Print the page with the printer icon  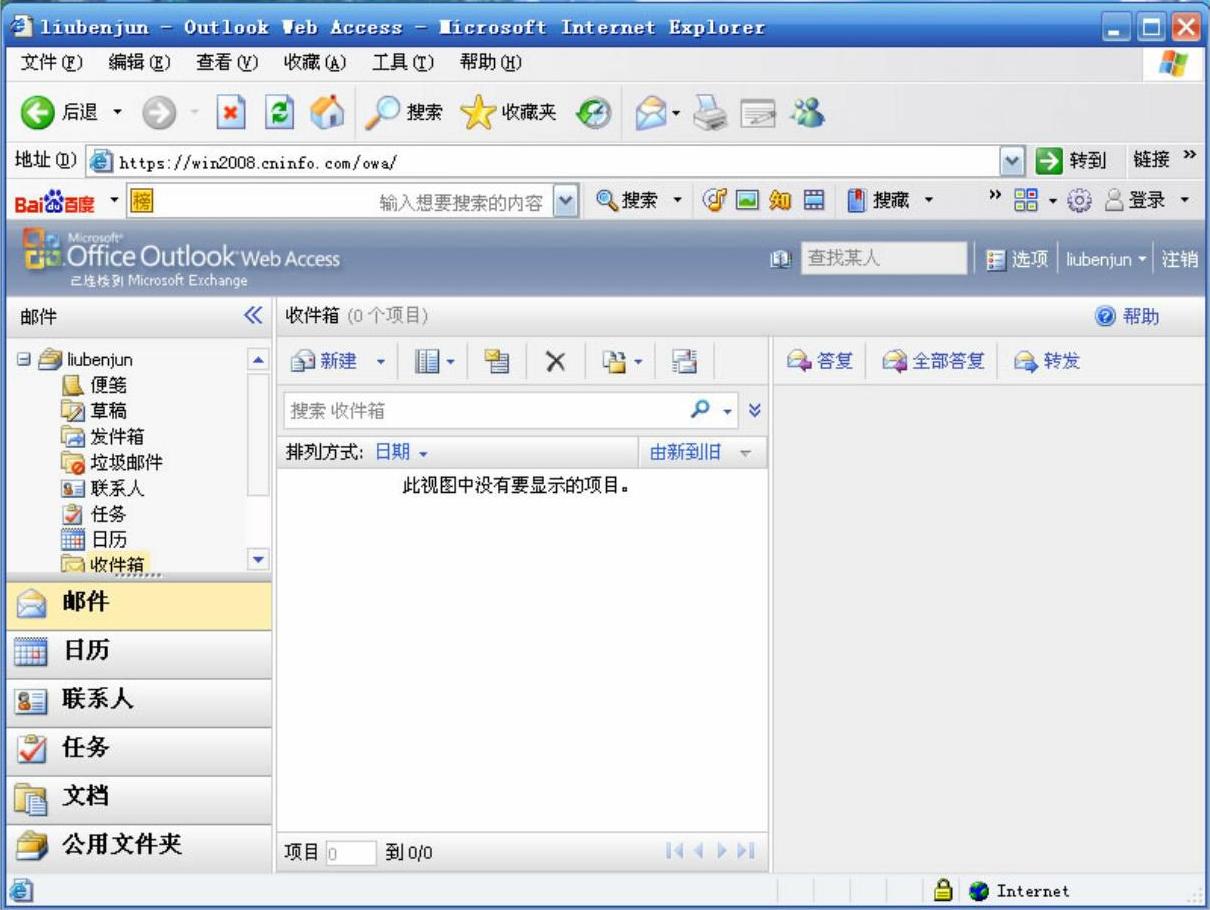point(712,113)
